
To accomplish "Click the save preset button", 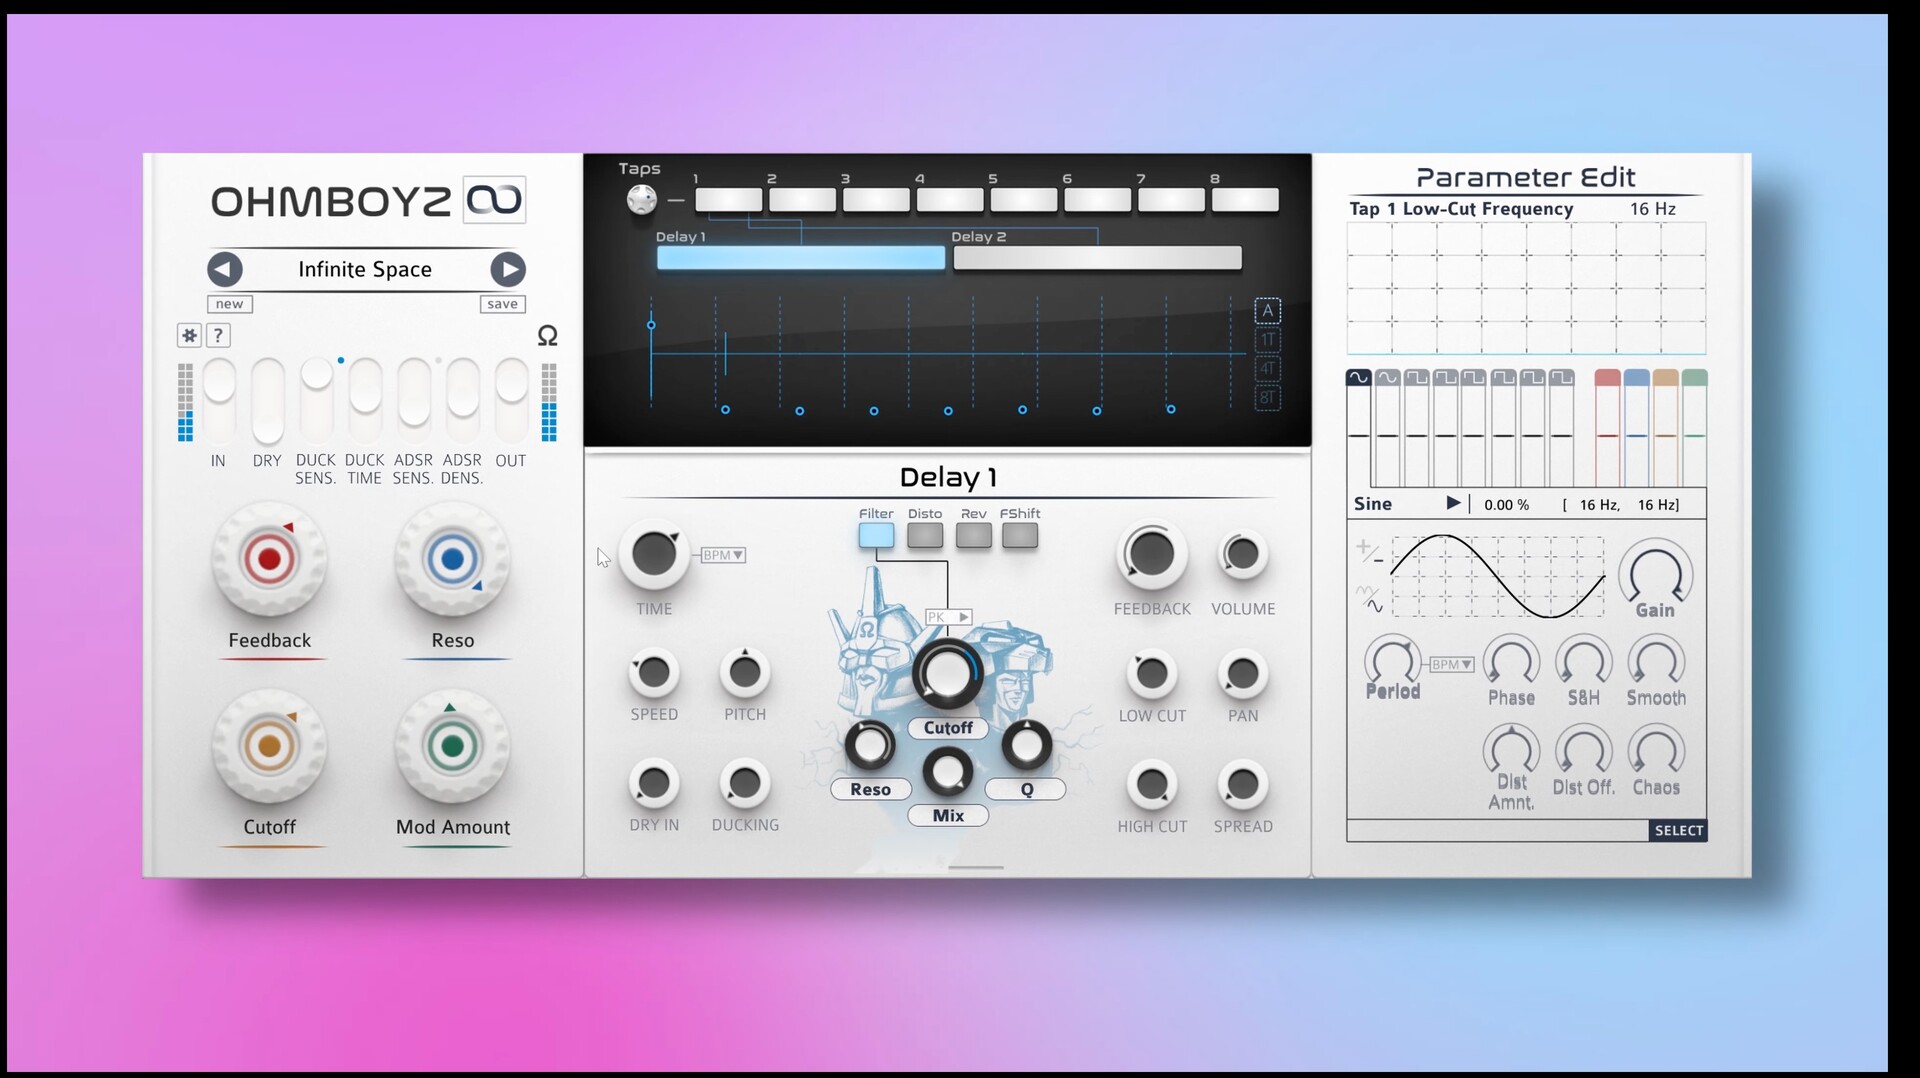I will click(x=502, y=304).
